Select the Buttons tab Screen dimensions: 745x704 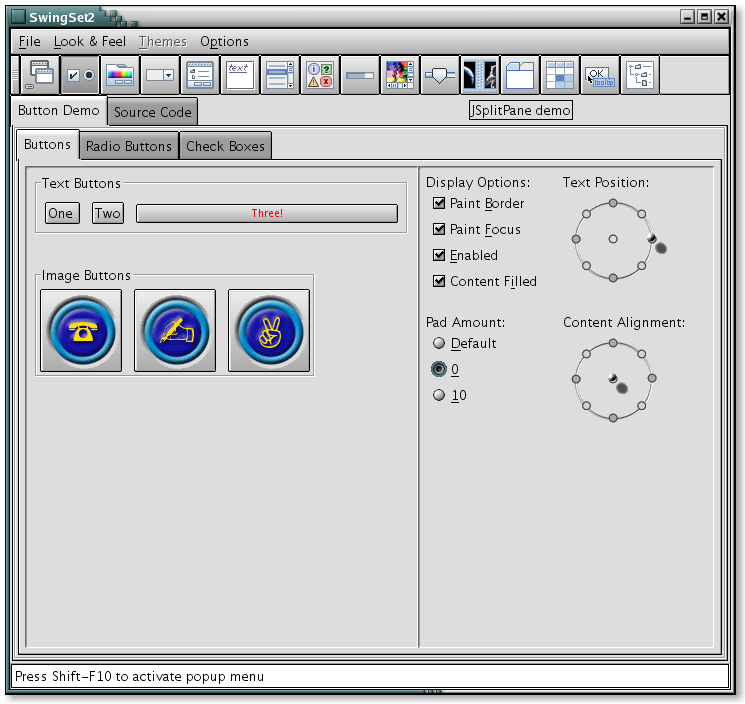tap(48, 144)
